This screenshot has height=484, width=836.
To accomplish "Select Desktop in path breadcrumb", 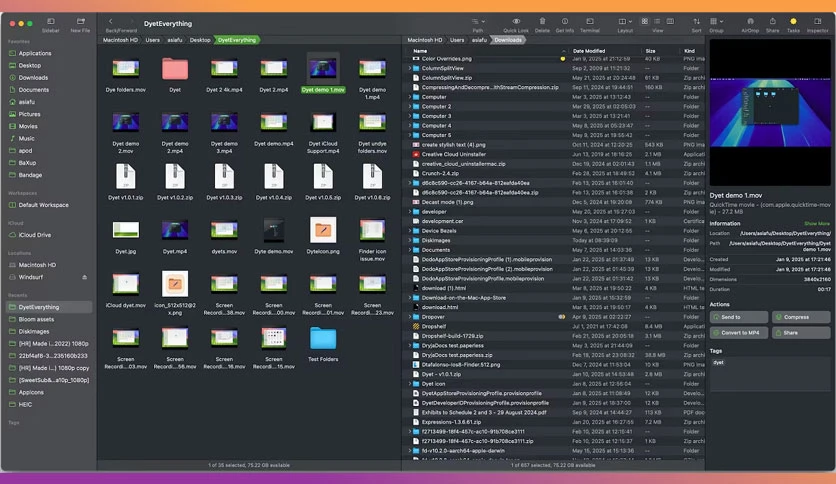I will (x=200, y=40).
